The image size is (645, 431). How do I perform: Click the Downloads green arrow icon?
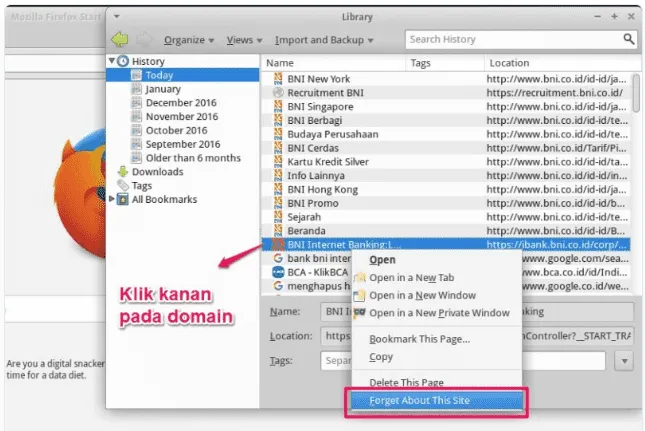[x=123, y=171]
